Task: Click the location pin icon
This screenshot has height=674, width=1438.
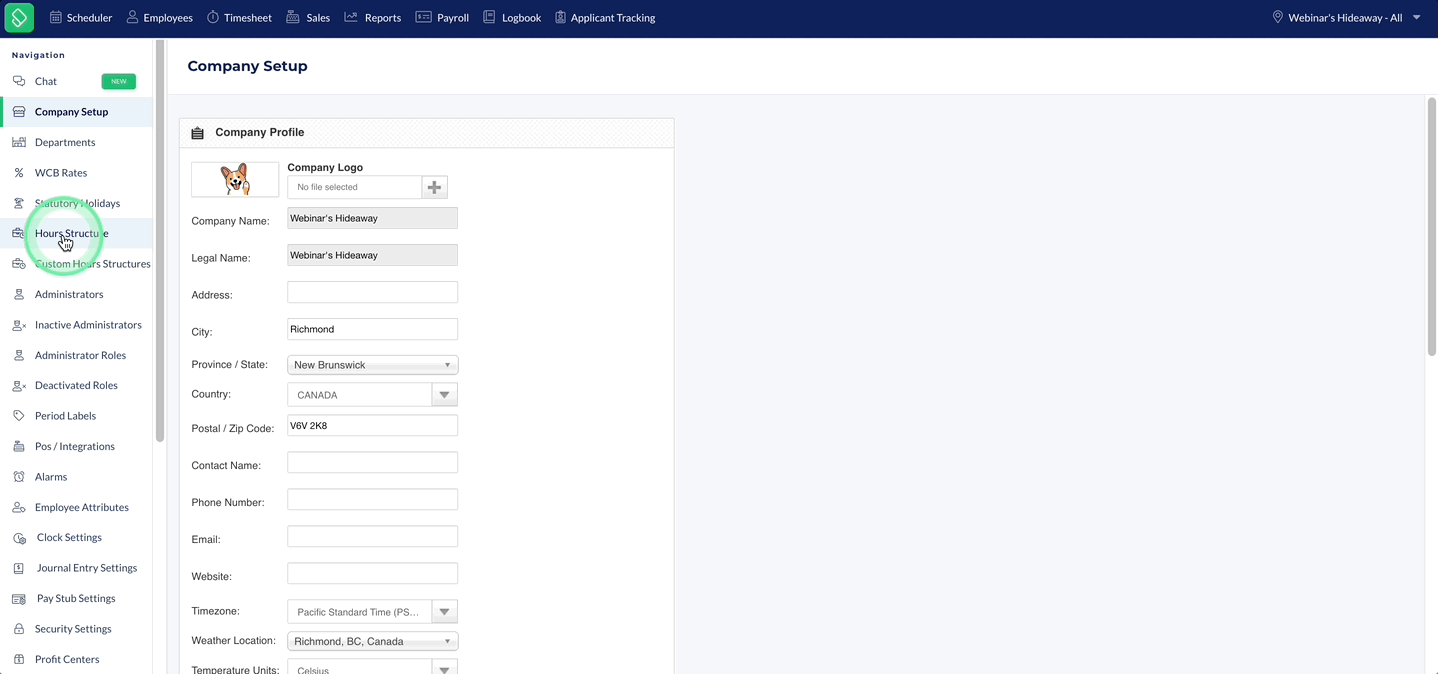Action: tap(1277, 17)
